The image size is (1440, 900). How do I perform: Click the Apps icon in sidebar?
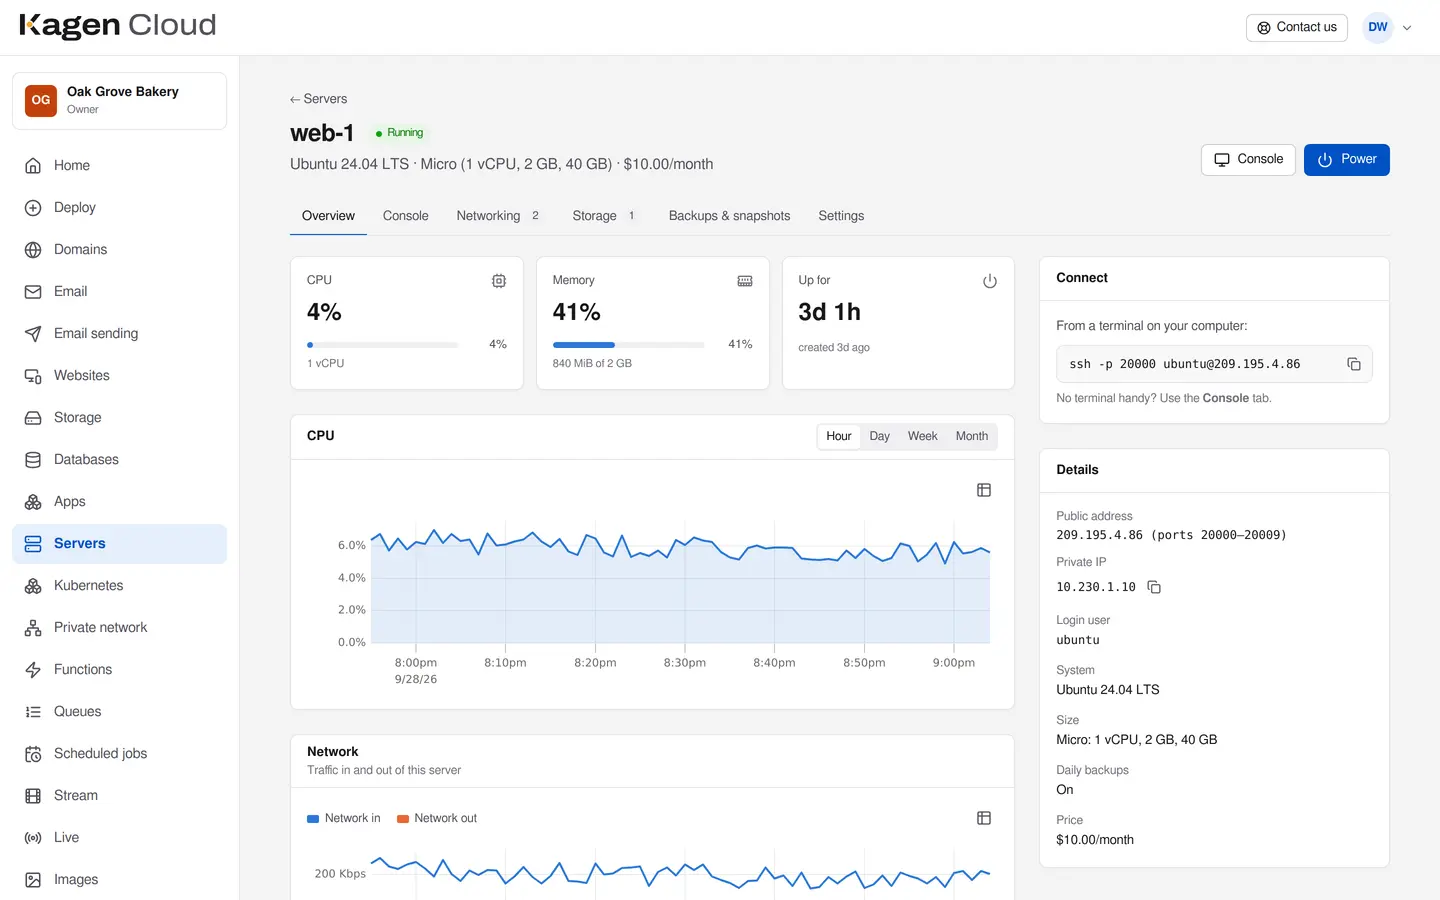[x=33, y=502]
